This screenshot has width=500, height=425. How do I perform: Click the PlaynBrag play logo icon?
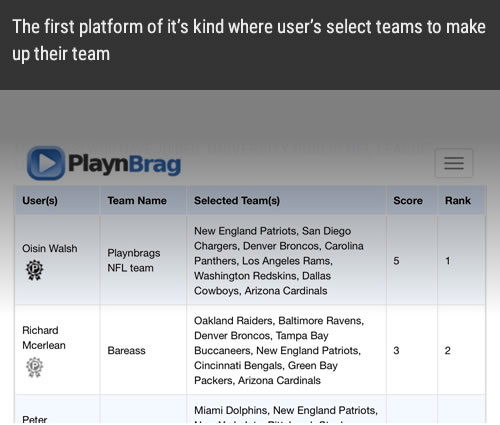pyautogui.click(x=46, y=163)
